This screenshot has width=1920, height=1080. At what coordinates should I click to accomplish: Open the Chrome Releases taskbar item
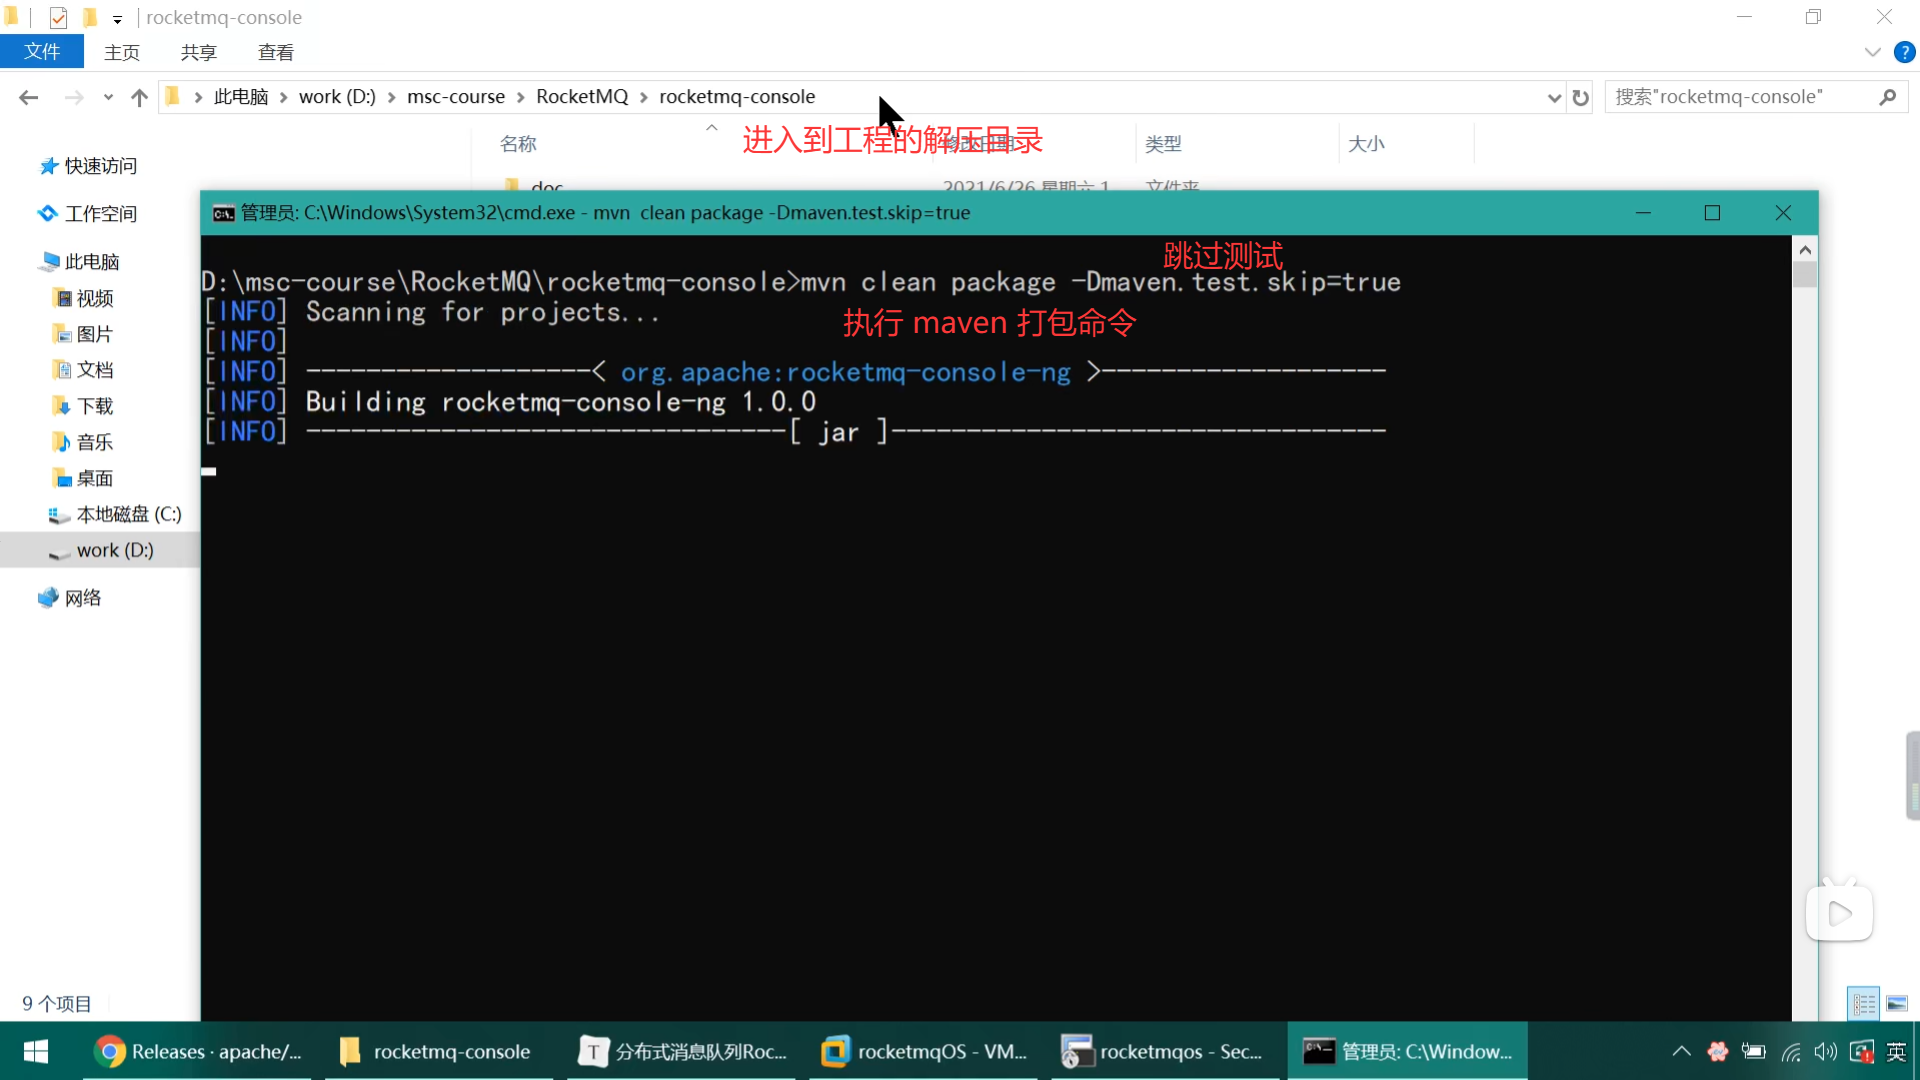click(198, 1051)
